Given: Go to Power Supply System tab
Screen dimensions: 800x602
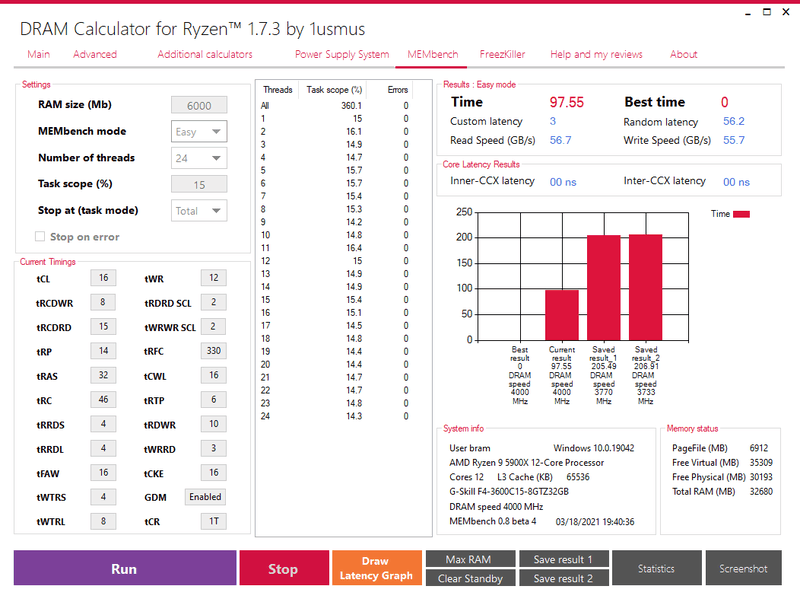Looking at the screenshot, I should coord(342,54).
